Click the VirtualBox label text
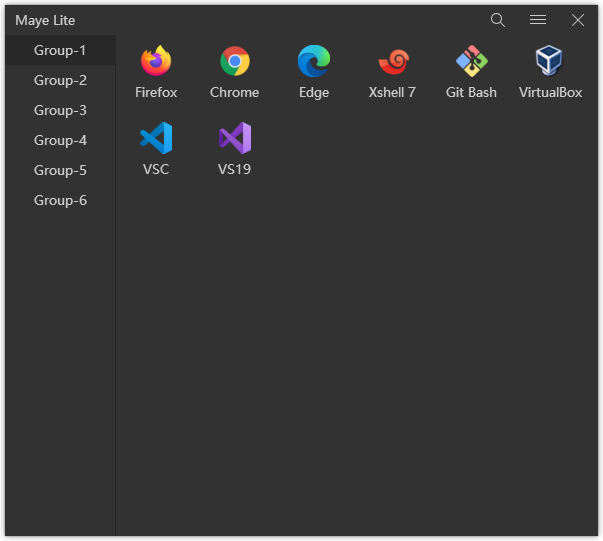 (550, 92)
